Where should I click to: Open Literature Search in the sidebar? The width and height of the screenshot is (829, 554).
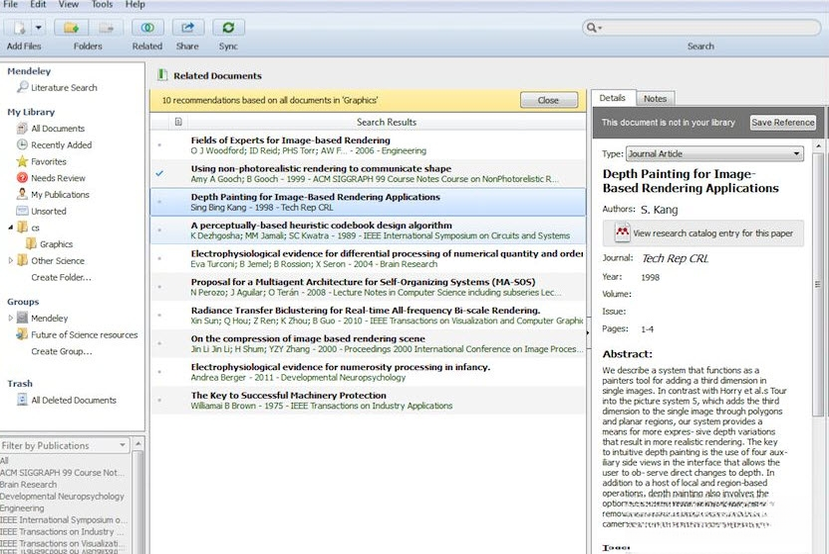(x=64, y=88)
